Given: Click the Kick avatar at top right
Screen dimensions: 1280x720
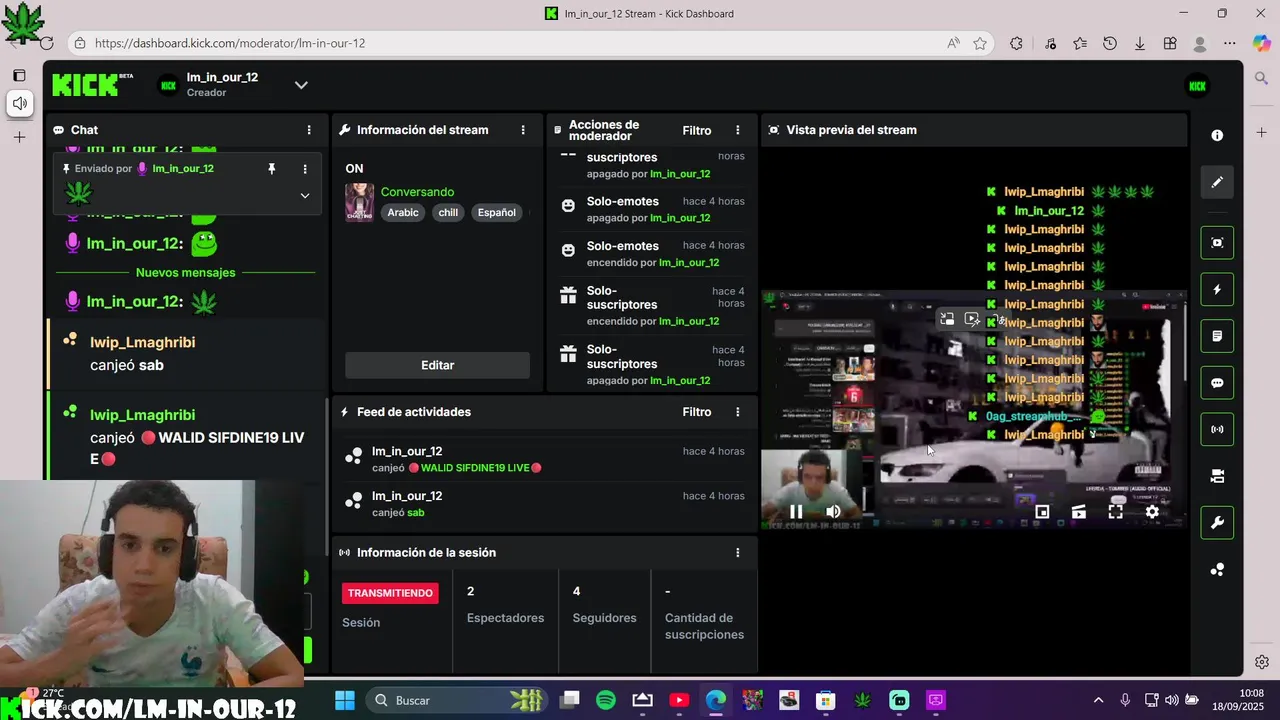Looking at the screenshot, I should coord(1197,86).
